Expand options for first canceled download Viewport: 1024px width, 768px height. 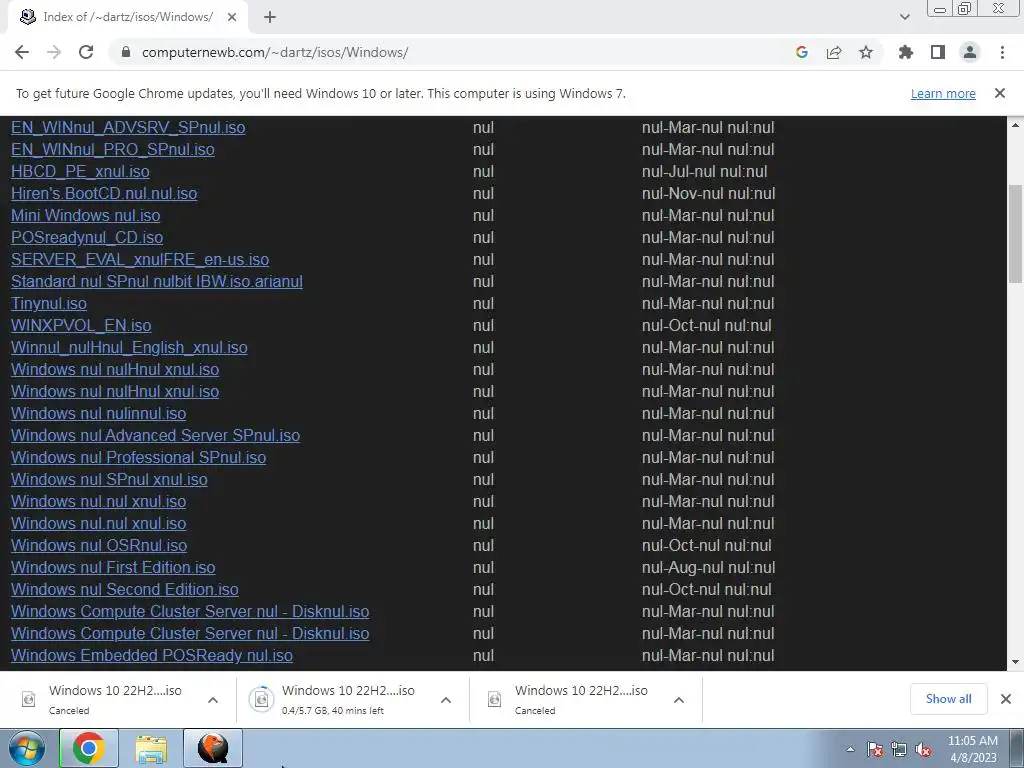coord(213,700)
